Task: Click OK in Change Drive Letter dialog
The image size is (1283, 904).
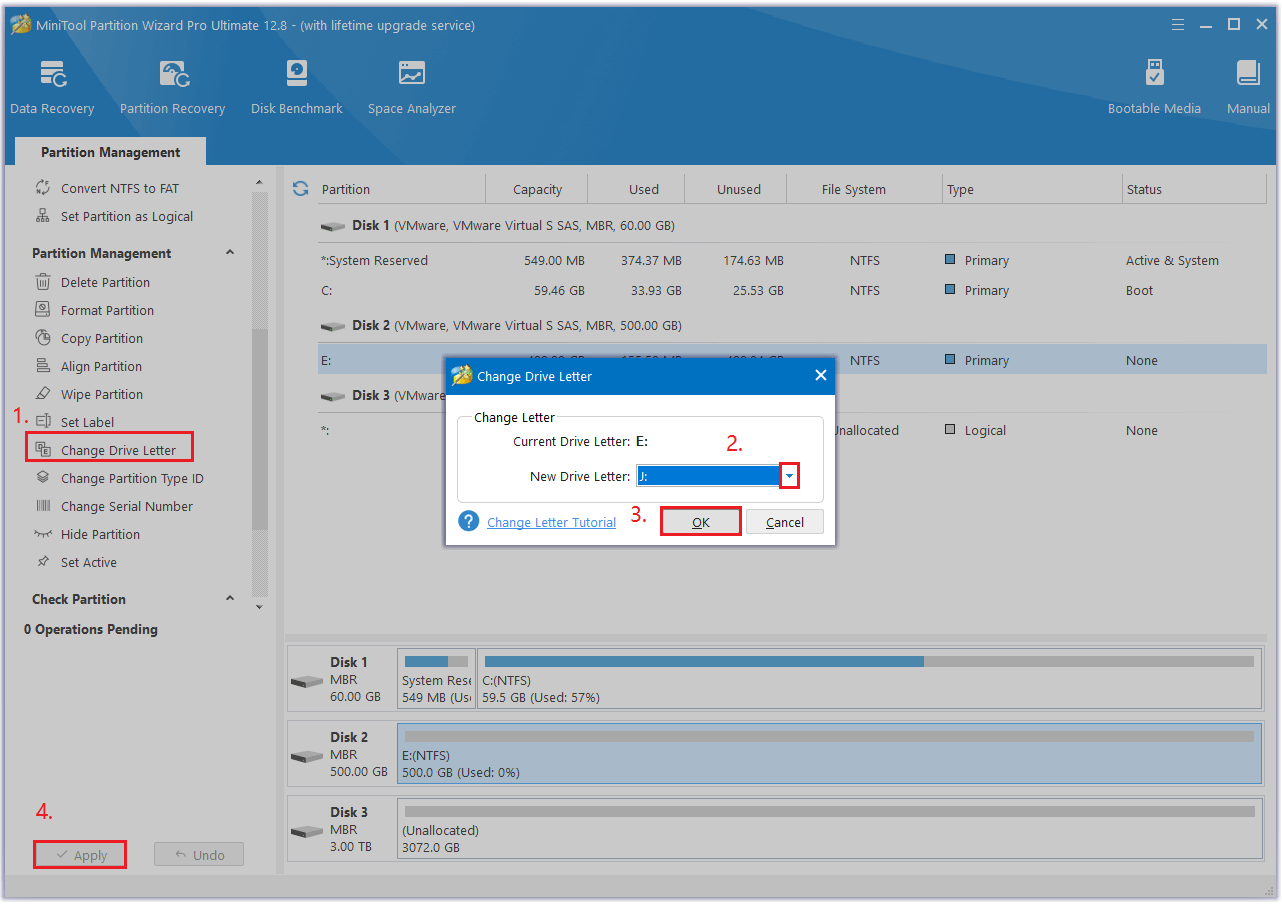Action: point(701,522)
